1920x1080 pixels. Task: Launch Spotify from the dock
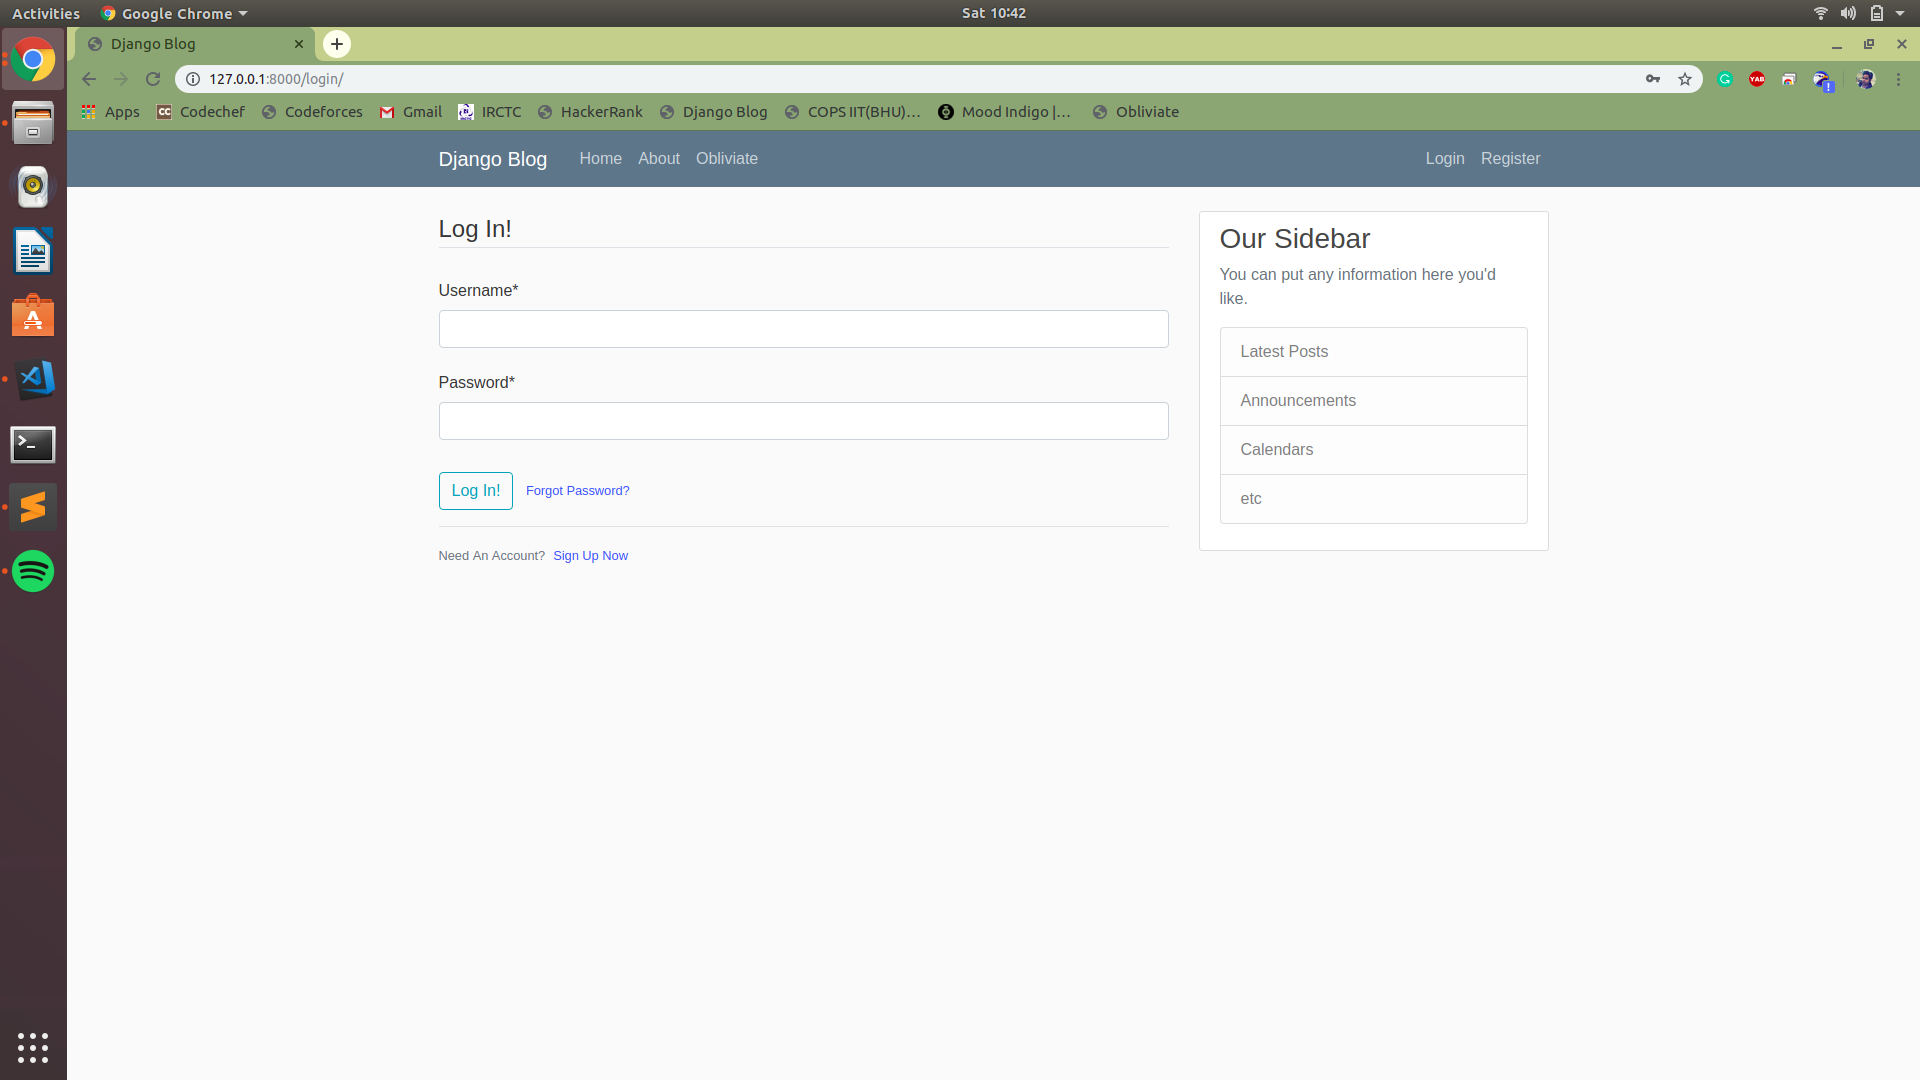coord(33,571)
